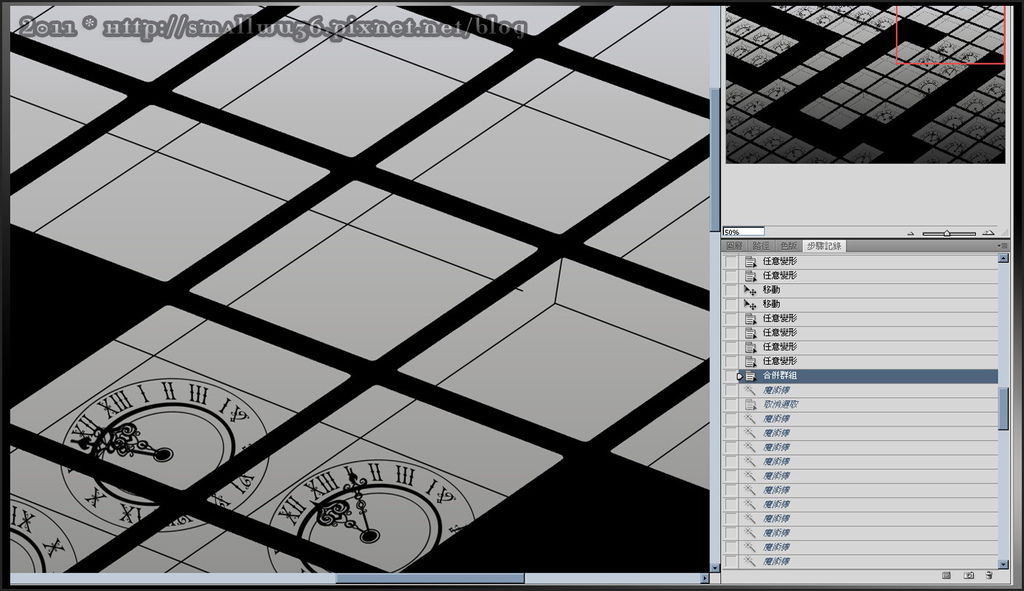The image size is (1024, 591).
Task: Toggle history brush source box for 合併群組
Action: point(731,375)
